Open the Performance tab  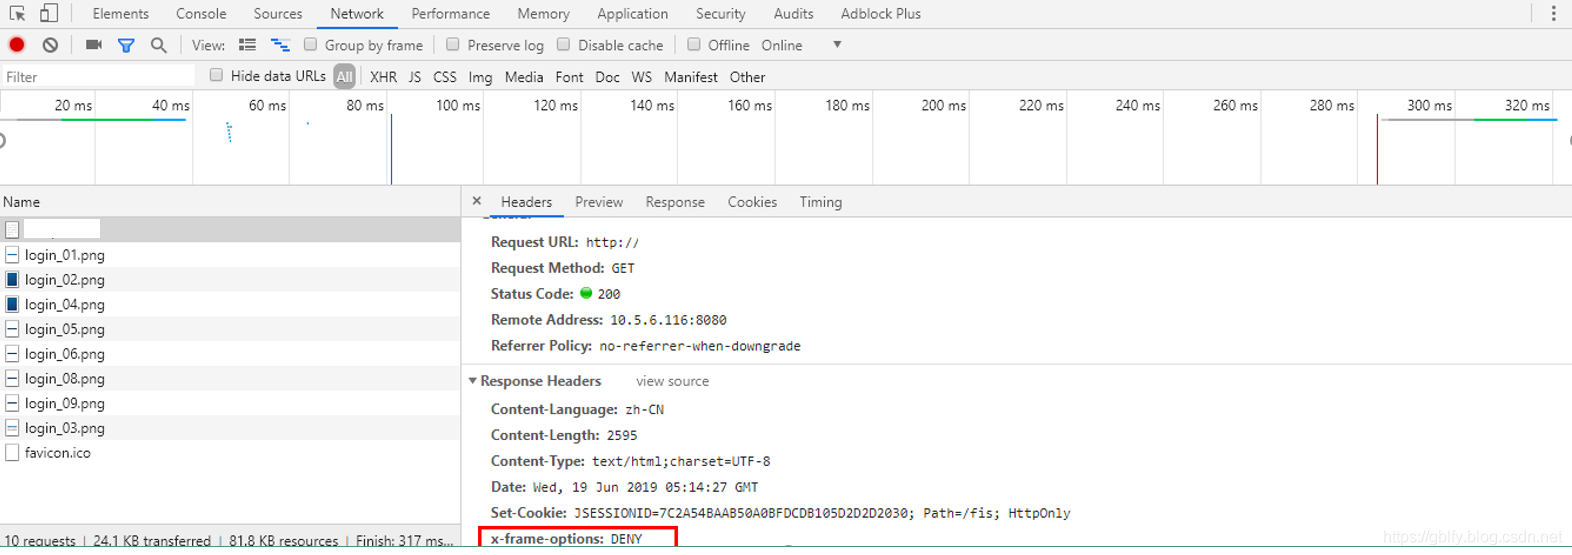click(450, 14)
